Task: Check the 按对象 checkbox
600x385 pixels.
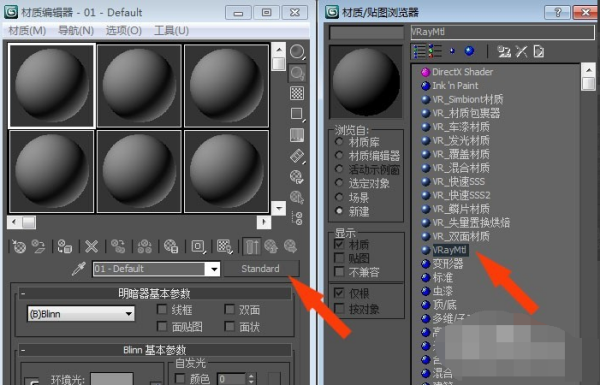Action: point(339,308)
